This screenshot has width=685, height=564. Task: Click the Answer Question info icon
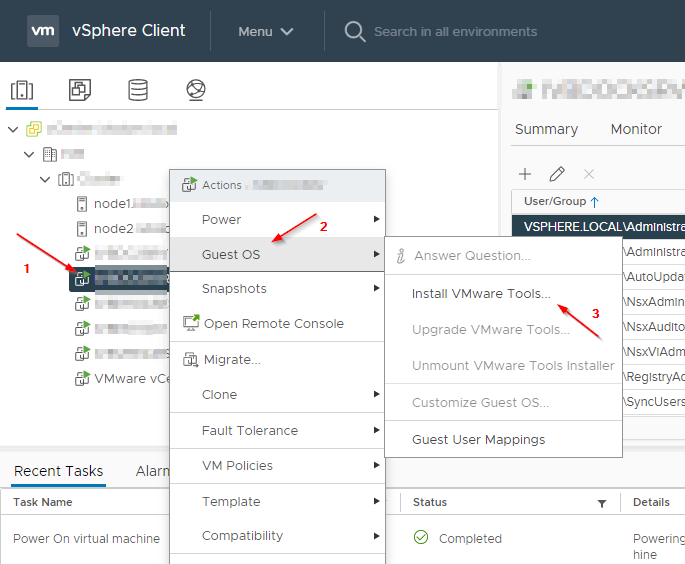(x=401, y=256)
